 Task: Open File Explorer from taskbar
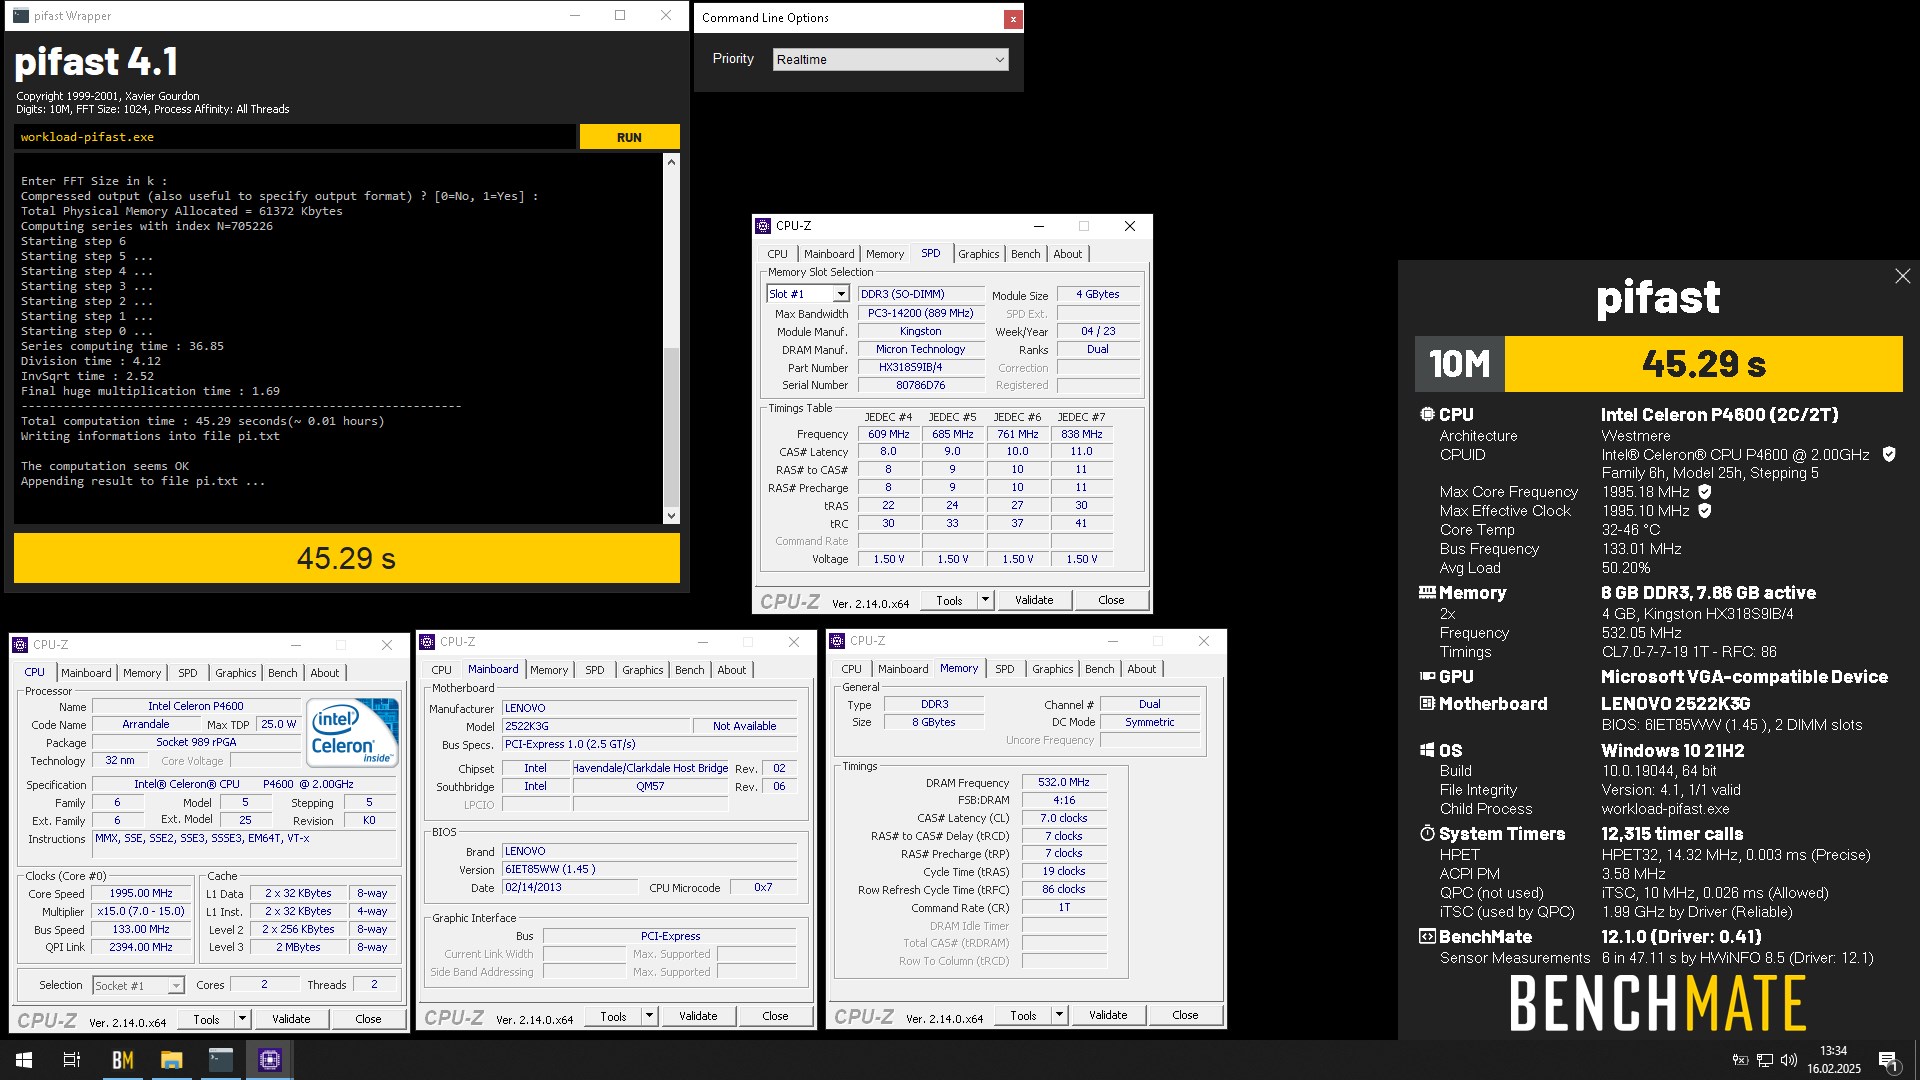[171, 1060]
